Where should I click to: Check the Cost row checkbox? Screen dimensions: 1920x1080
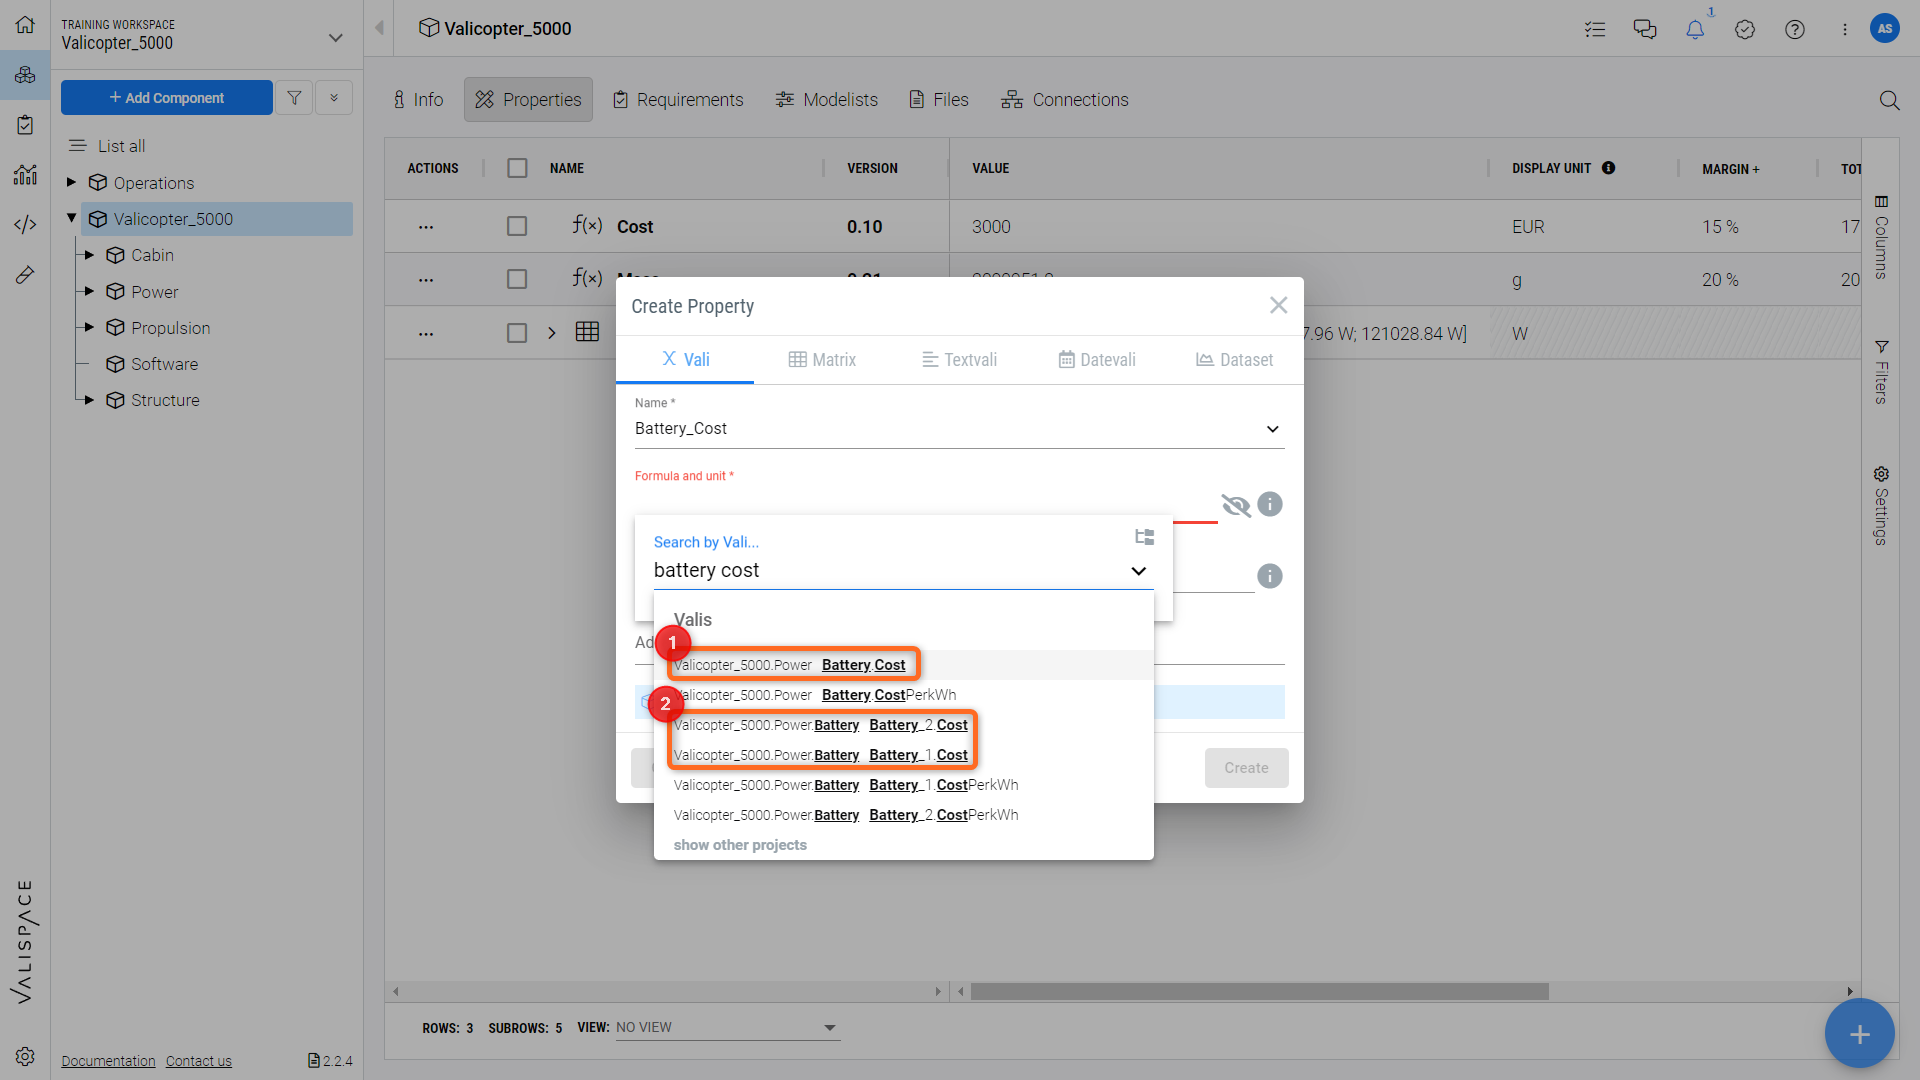[517, 227]
